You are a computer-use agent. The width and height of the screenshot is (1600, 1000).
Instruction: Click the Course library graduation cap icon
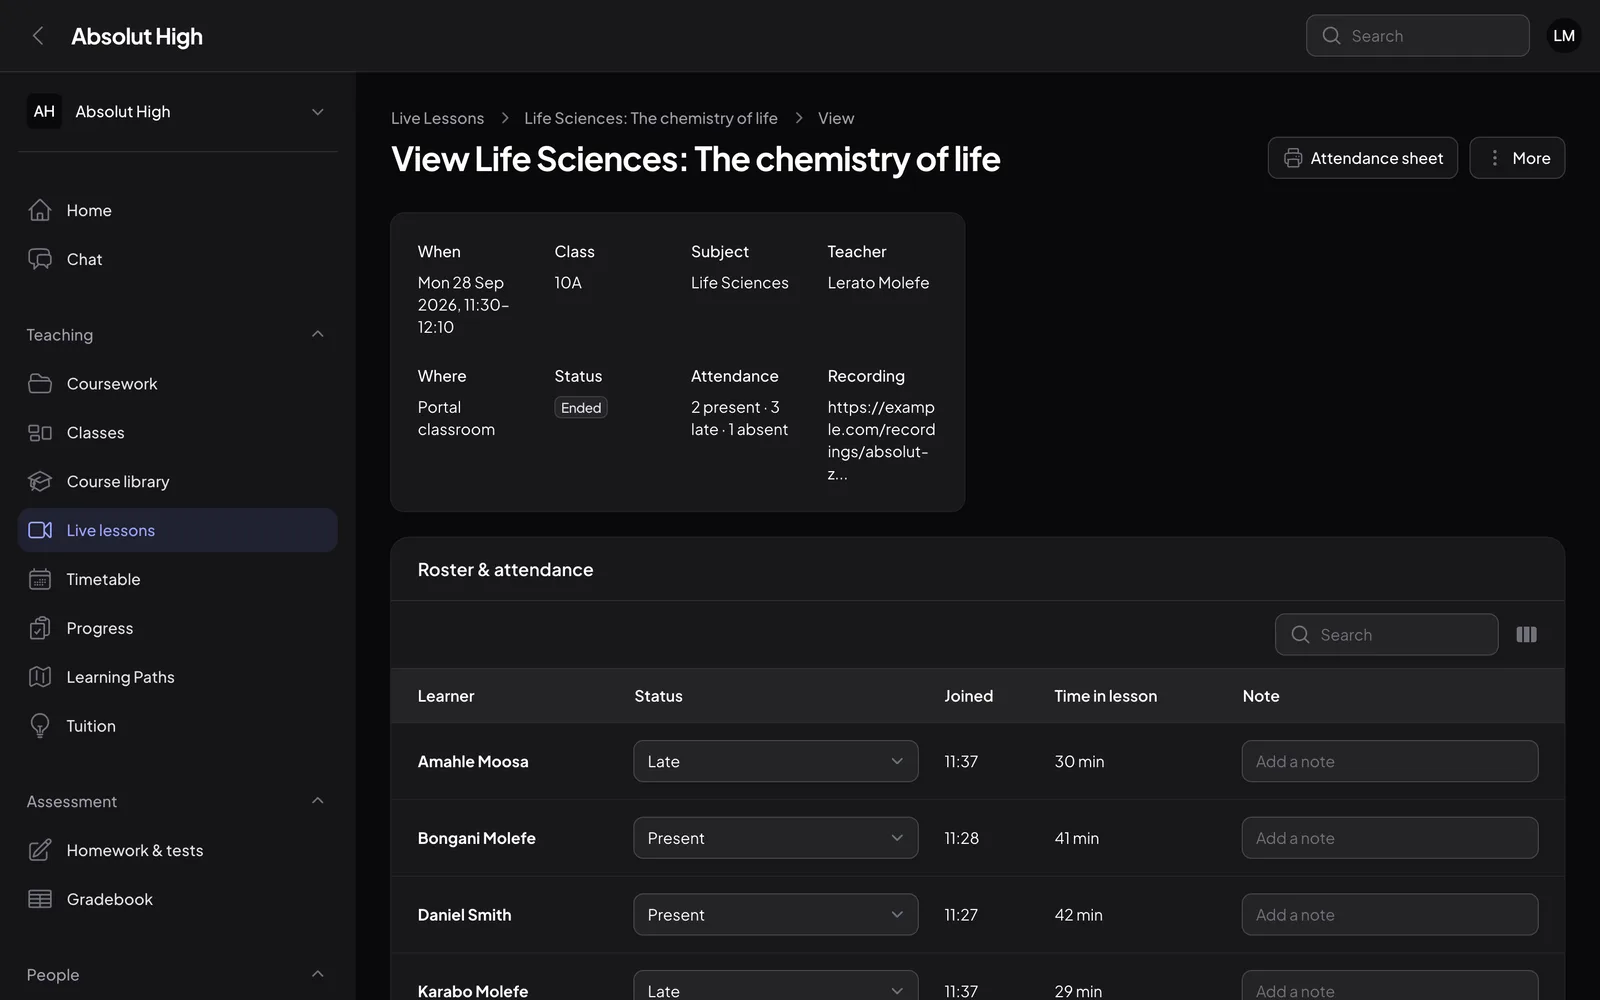[x=40, y=482]
